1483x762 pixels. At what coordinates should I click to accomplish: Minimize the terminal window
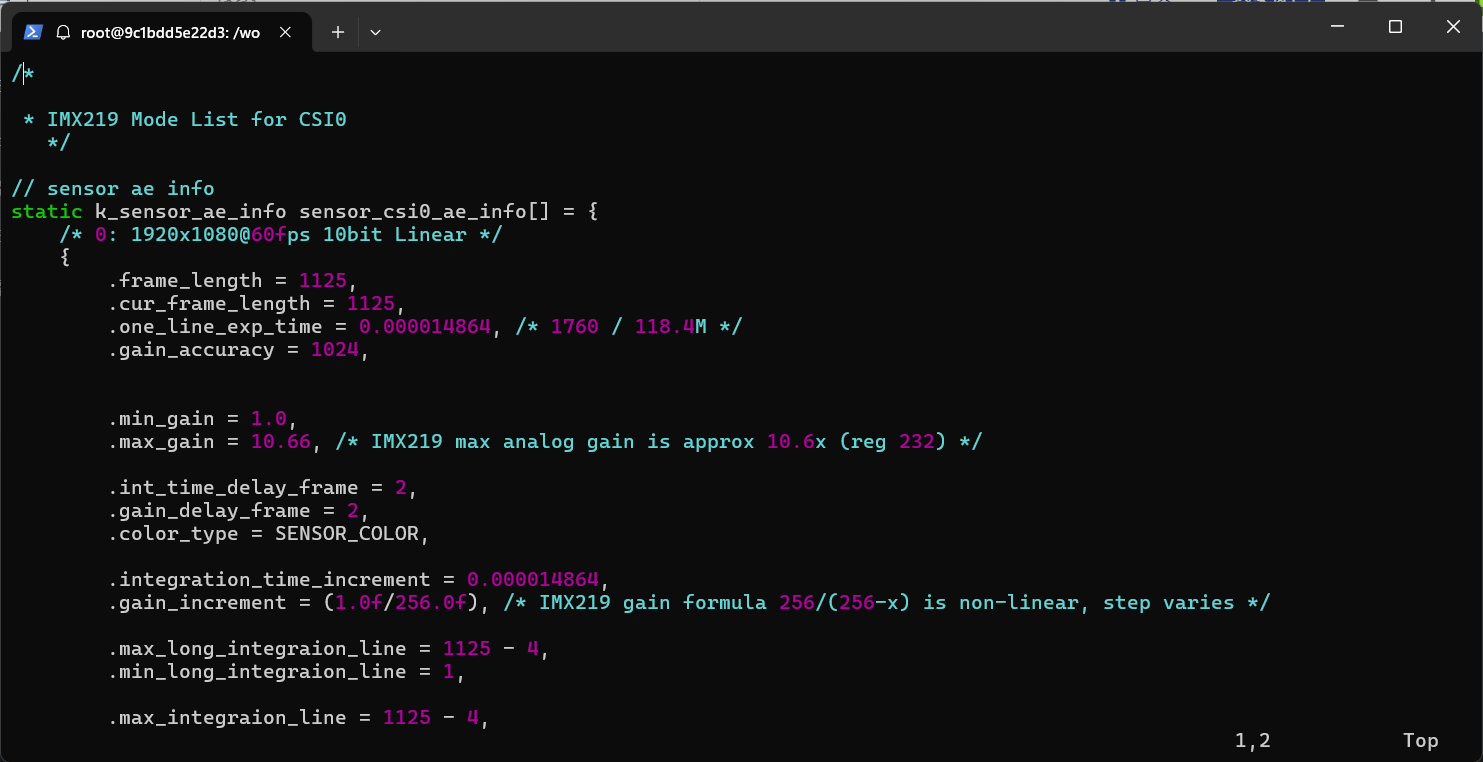coord(1337,27)
